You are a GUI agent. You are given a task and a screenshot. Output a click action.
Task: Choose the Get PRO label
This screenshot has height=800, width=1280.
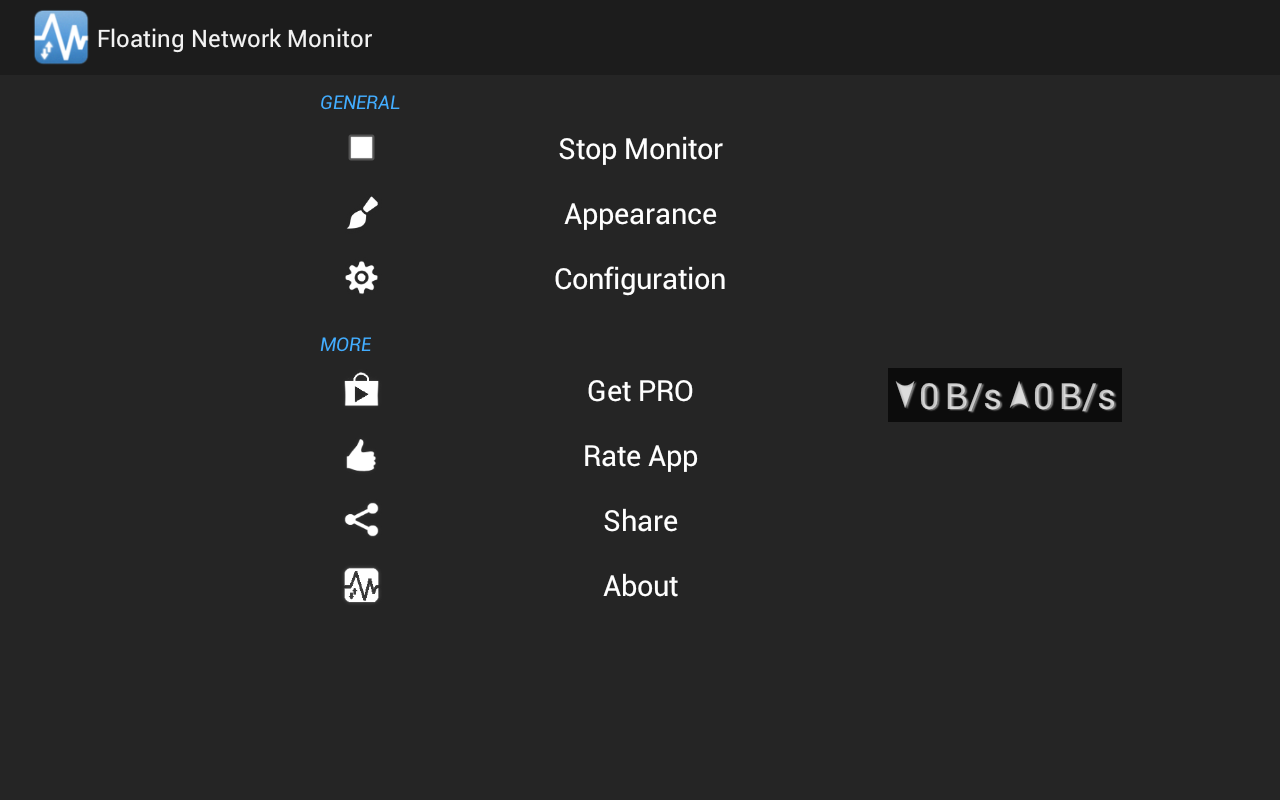click(640, 391)
